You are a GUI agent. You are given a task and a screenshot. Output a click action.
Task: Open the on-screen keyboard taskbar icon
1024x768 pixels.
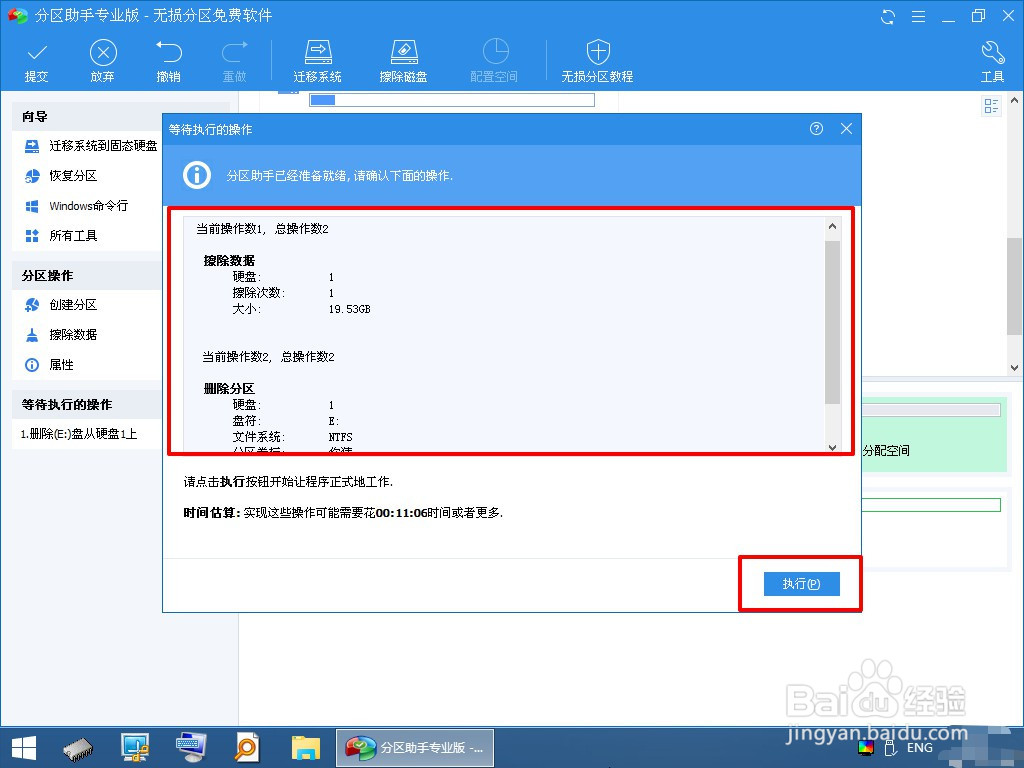(191, 748)
